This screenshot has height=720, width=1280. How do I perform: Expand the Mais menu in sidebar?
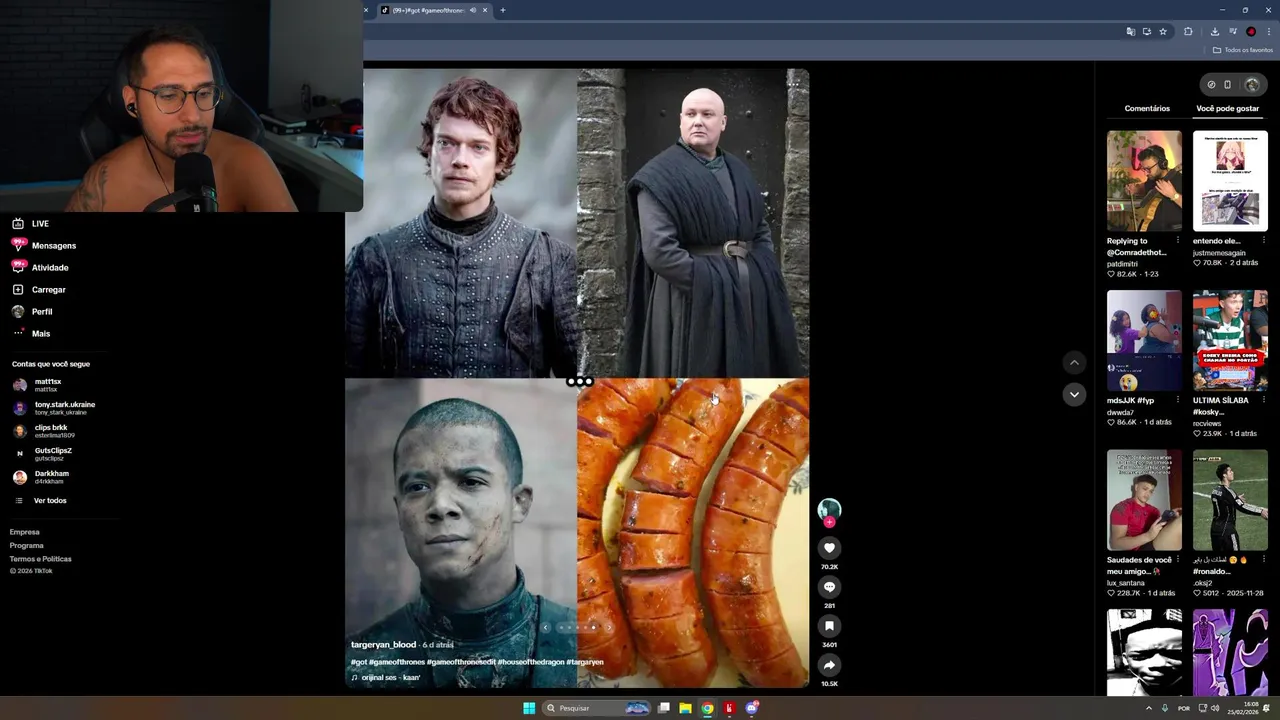31,334
